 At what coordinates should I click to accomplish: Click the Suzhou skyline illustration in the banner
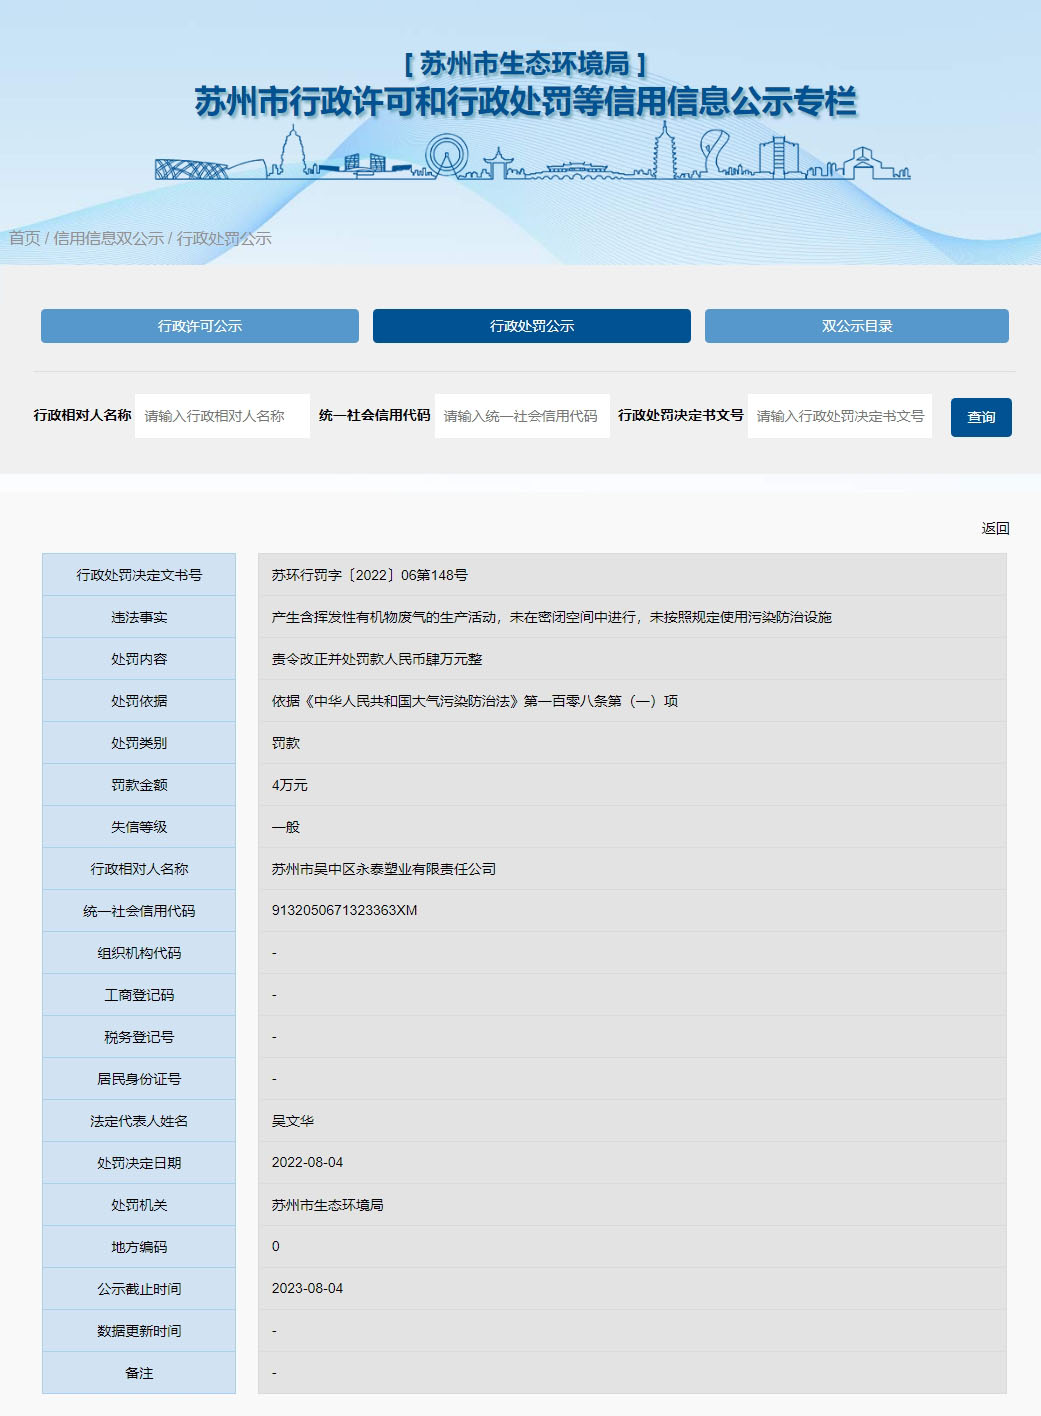coord(532,156)
